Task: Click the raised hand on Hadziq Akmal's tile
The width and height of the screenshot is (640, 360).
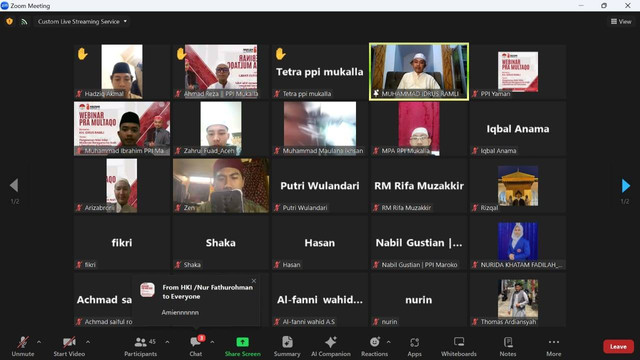Action: coord(82,54)
